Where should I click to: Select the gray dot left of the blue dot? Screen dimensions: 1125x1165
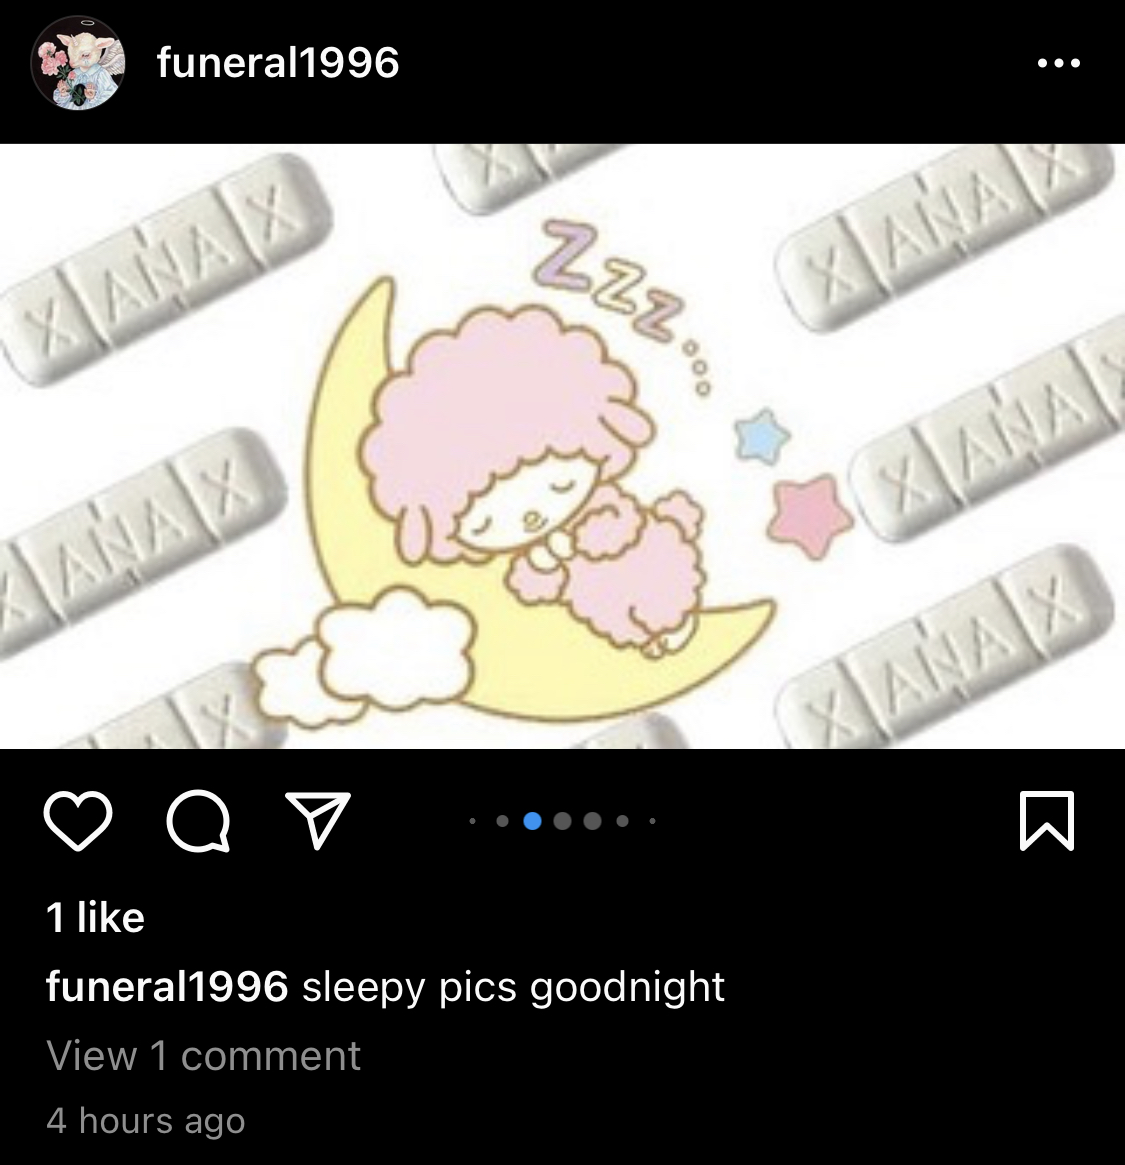tap(502, 821)
